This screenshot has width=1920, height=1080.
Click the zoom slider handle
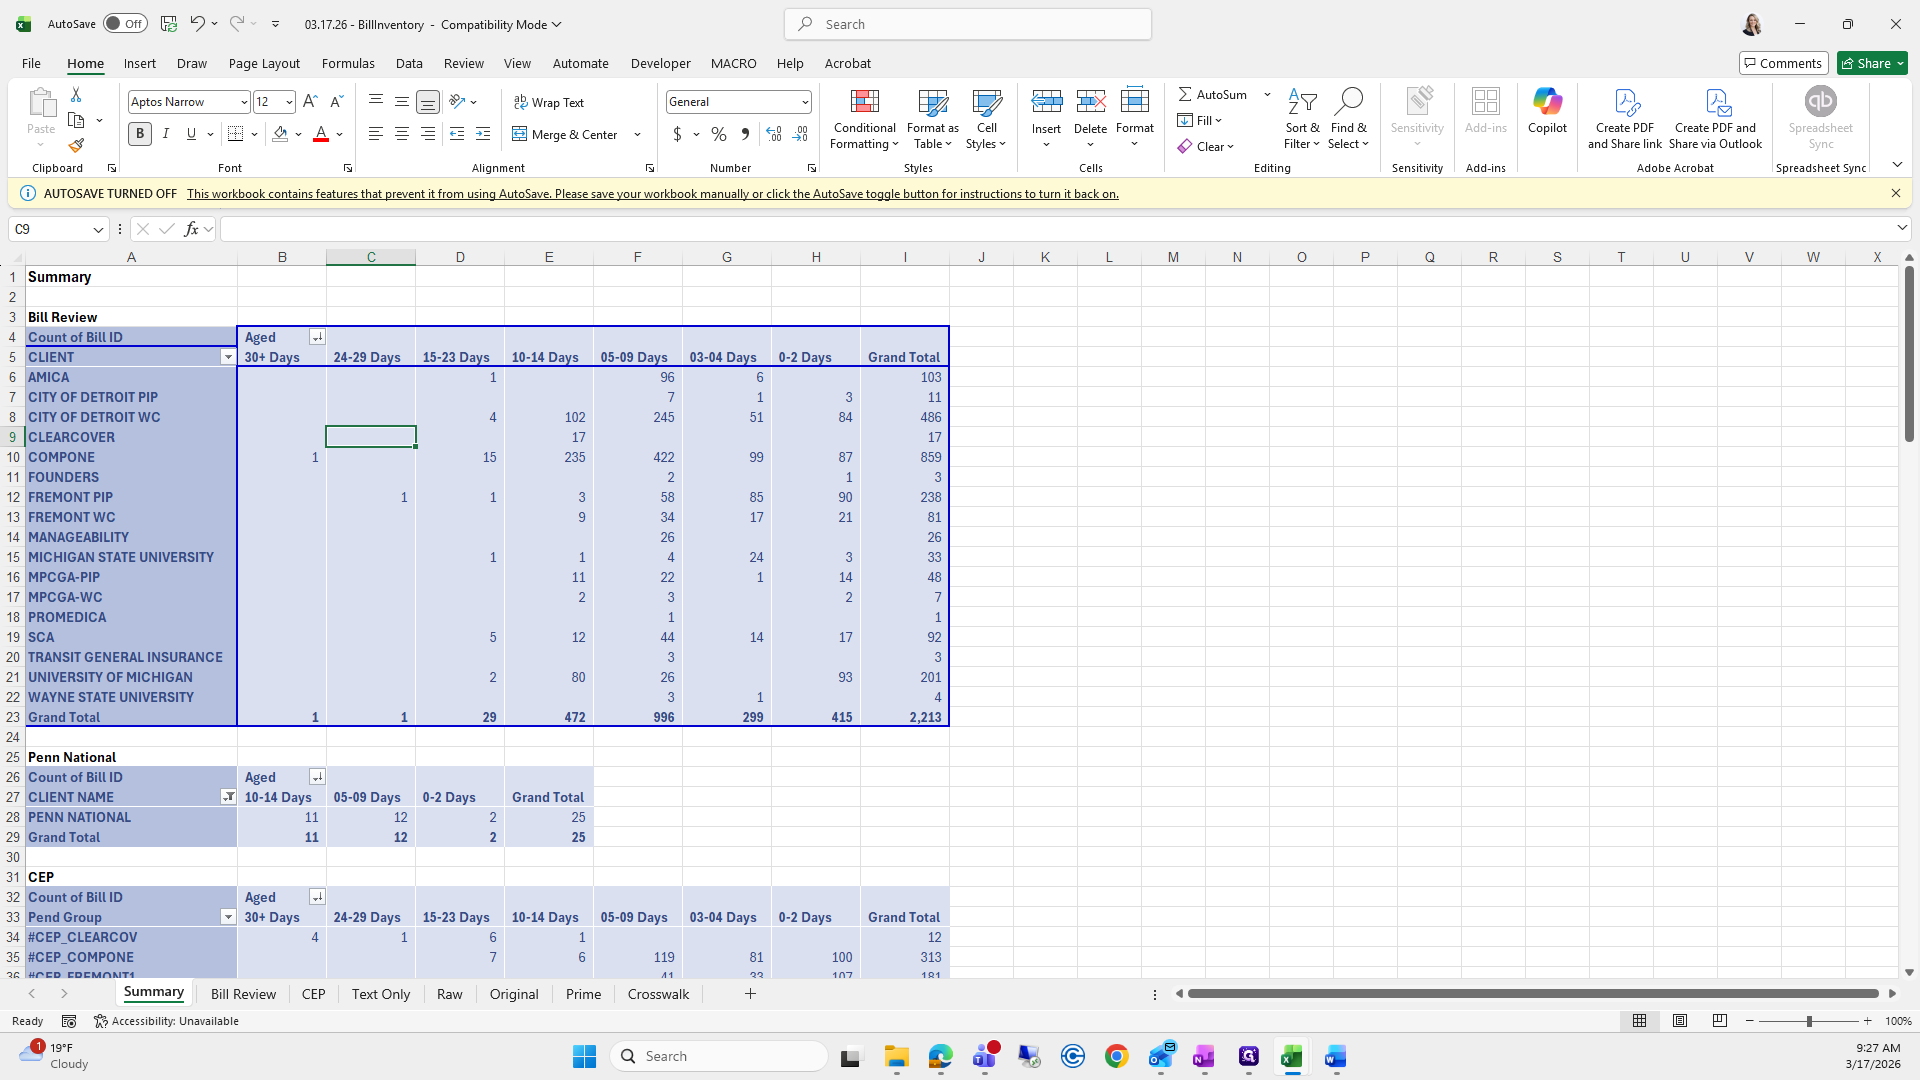pyautogui.click(x=1808, y=1021)
